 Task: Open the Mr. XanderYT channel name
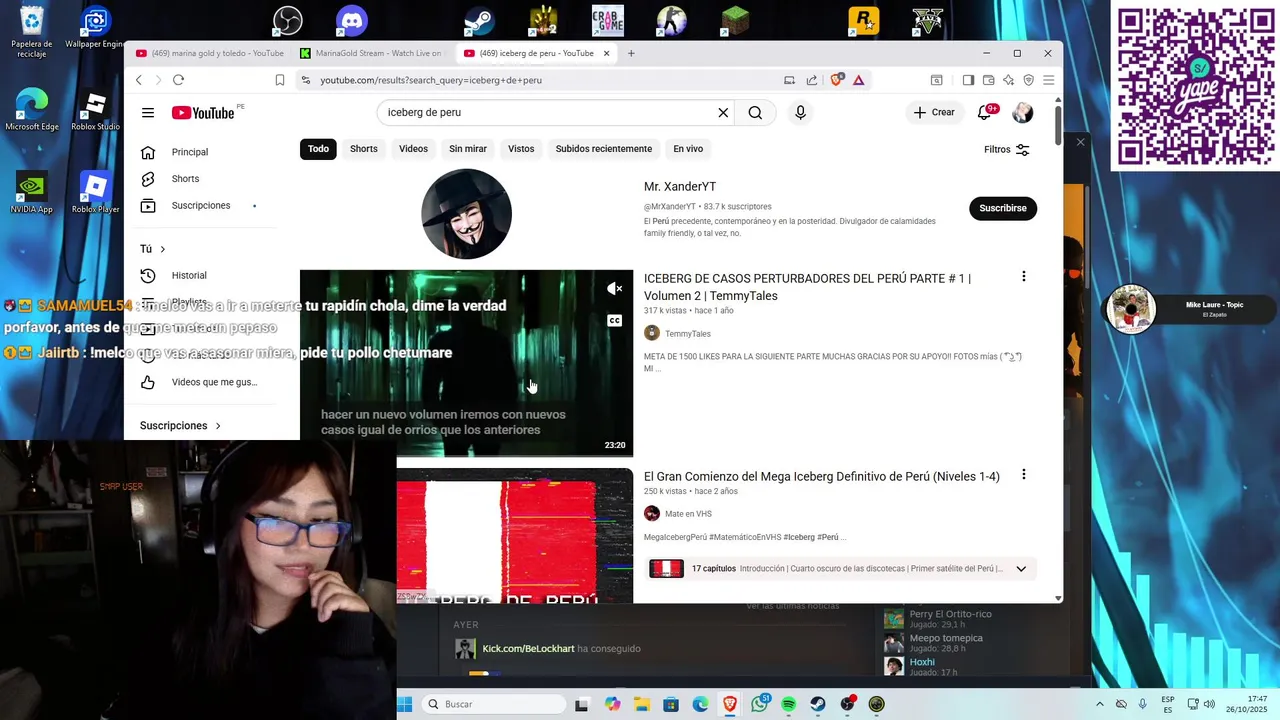coord(680,187)
